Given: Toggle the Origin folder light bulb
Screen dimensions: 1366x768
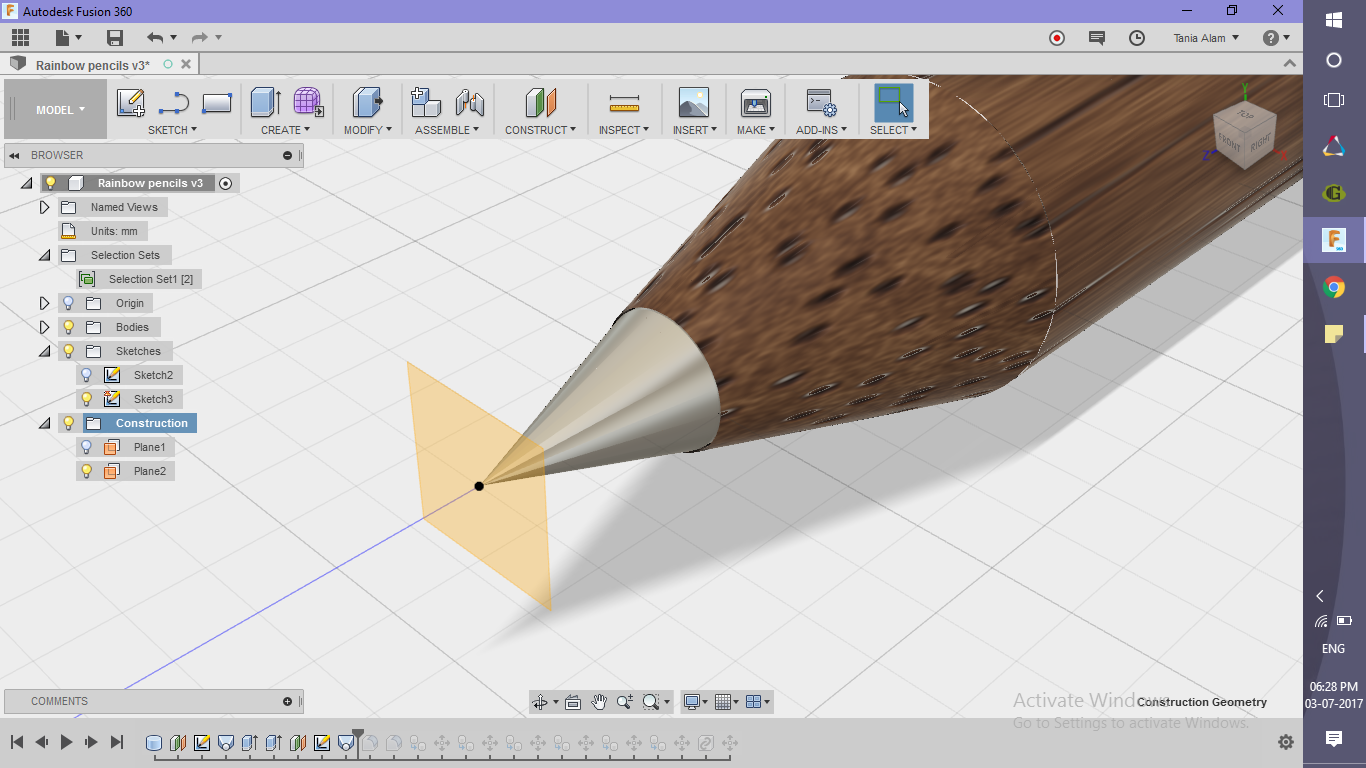Looking at the screenshot, I should [x=68, y=303].
